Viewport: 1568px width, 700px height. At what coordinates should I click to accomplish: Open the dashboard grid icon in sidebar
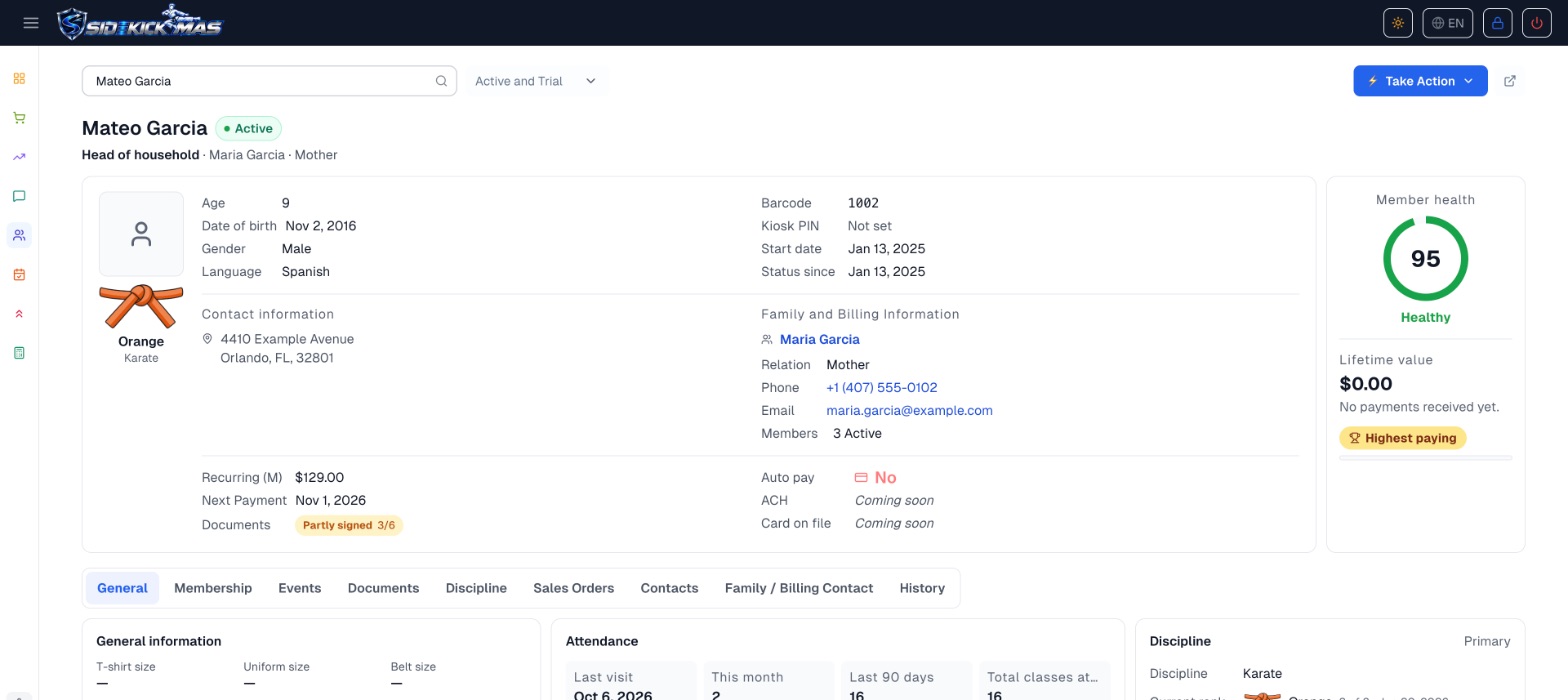point(19,78)
